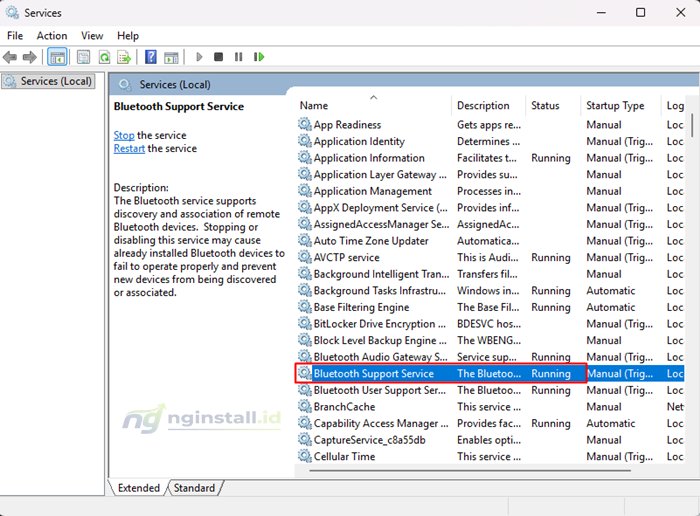Viewport: 700px width, 516px height.
Task: Select the Block Level Backup Engine row
Action: (x=490, y=340)
